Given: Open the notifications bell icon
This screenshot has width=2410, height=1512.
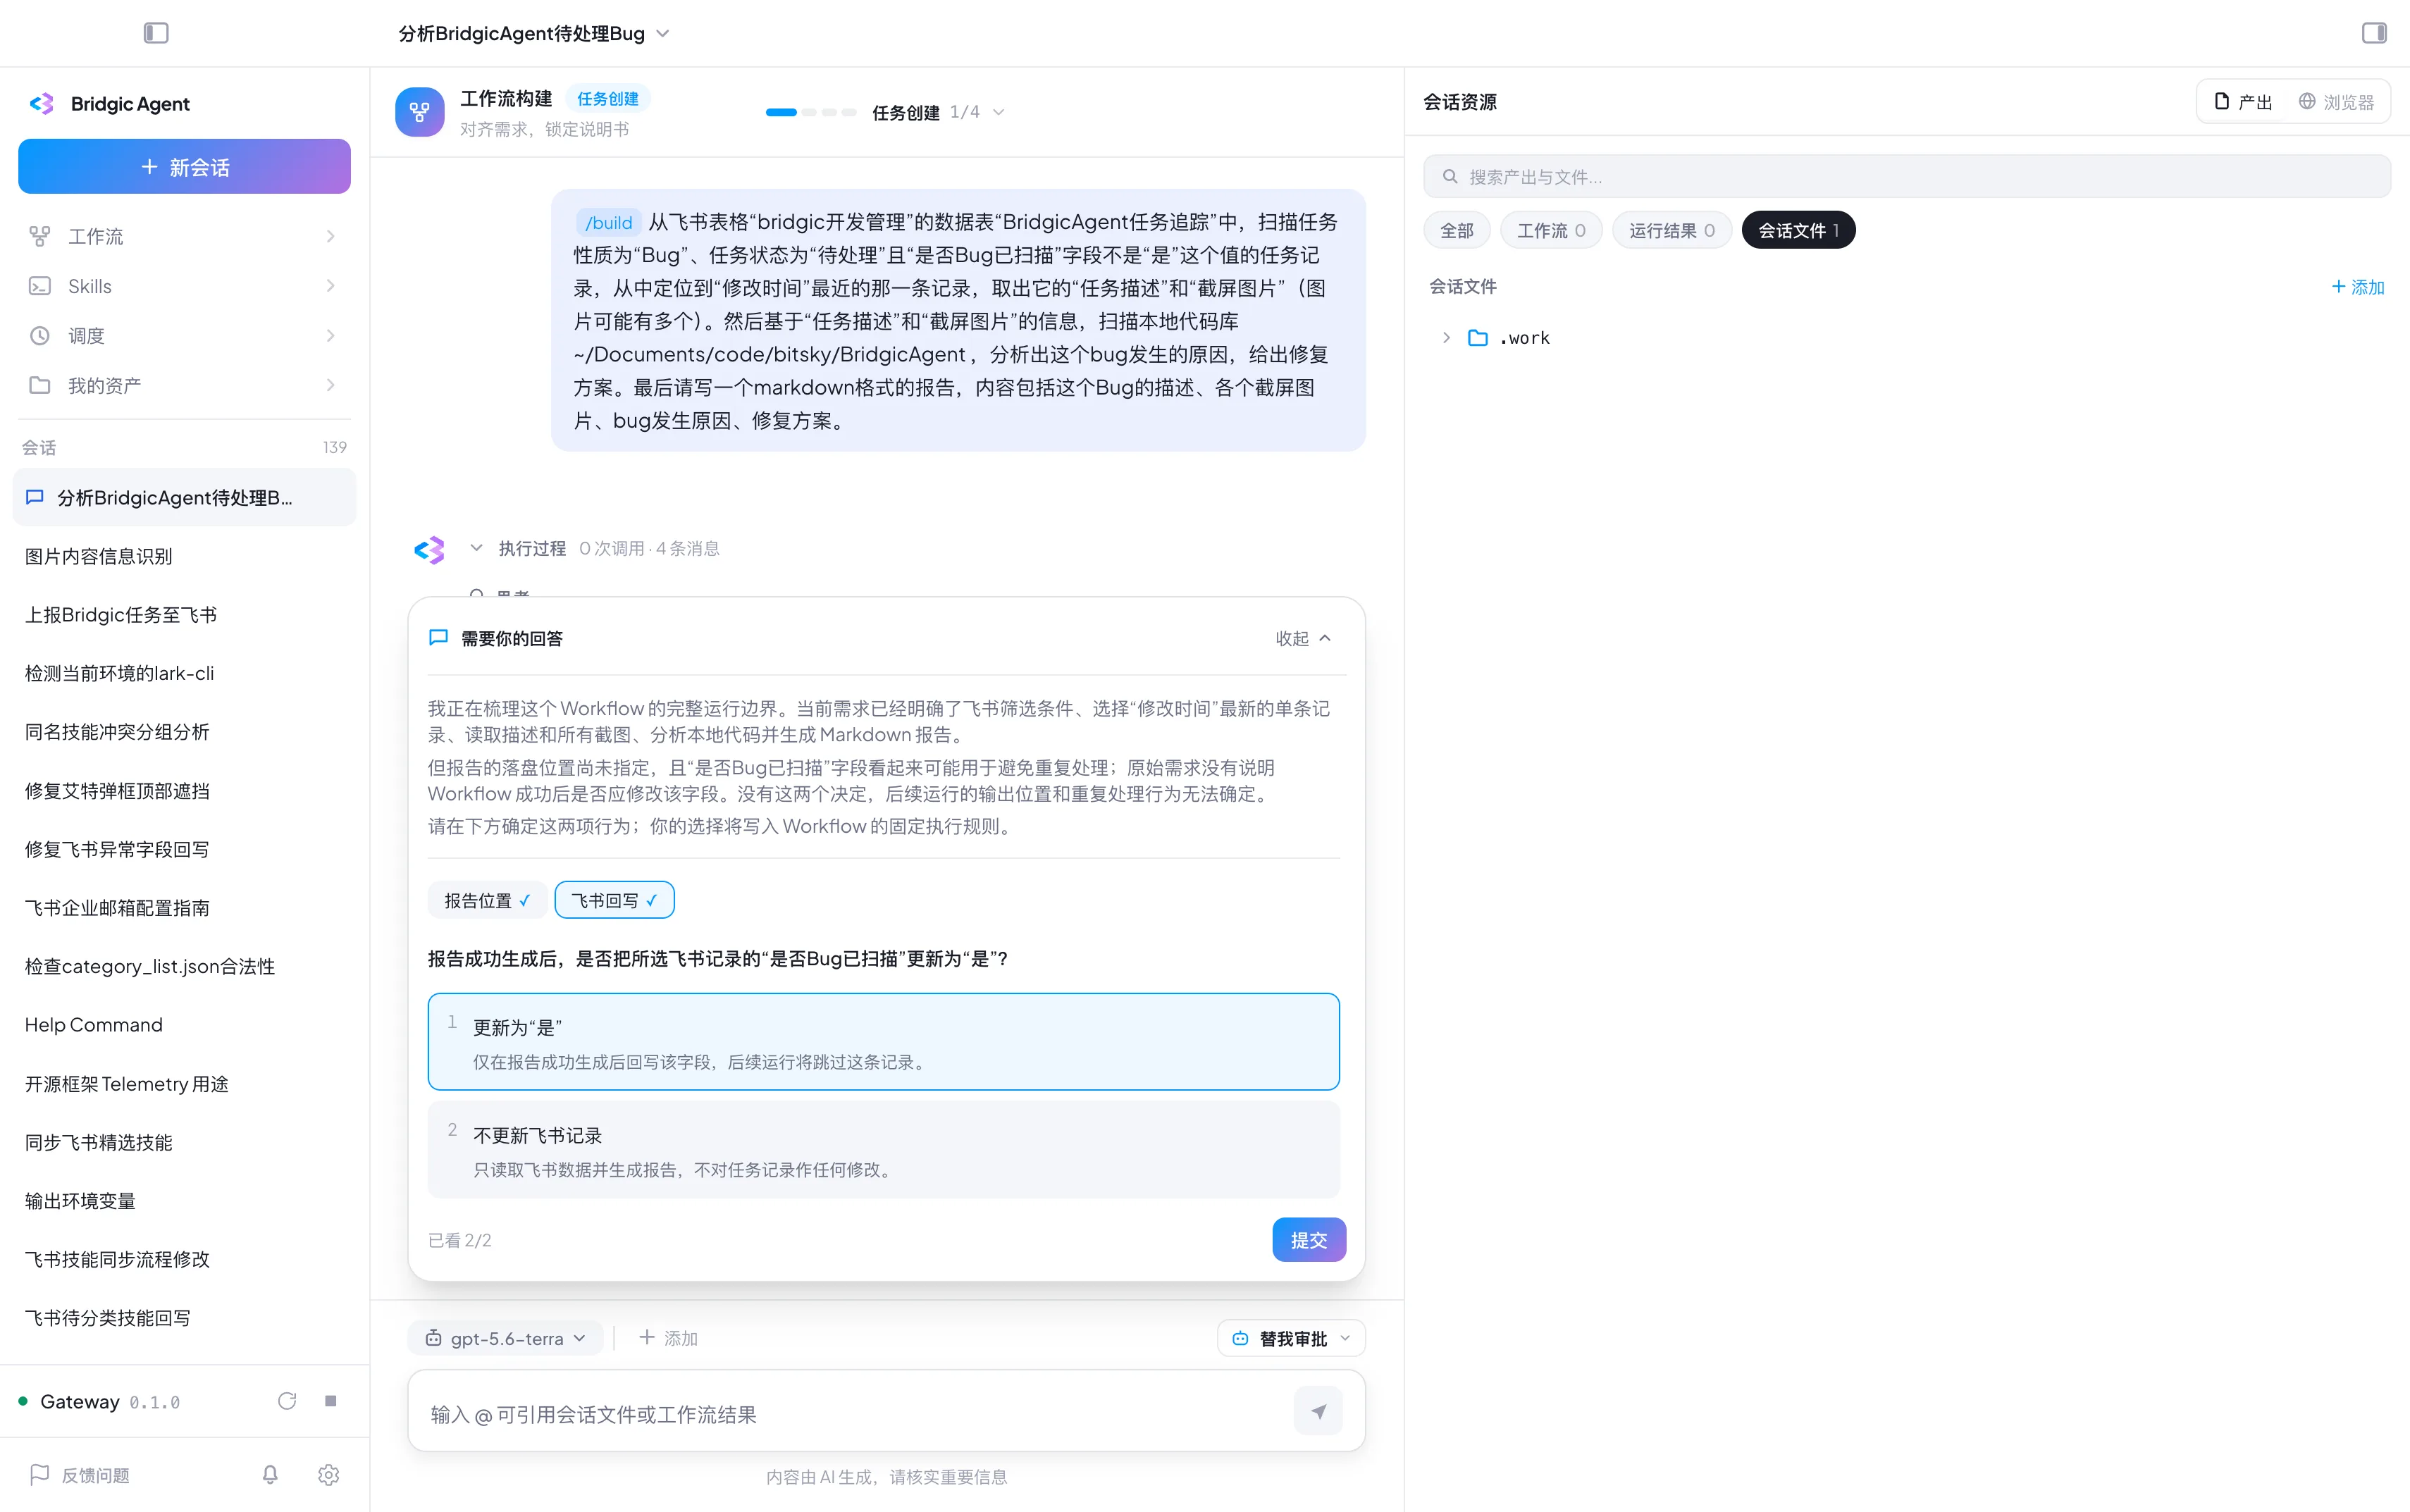Looking at the screenshot, I should (270, 1475).
